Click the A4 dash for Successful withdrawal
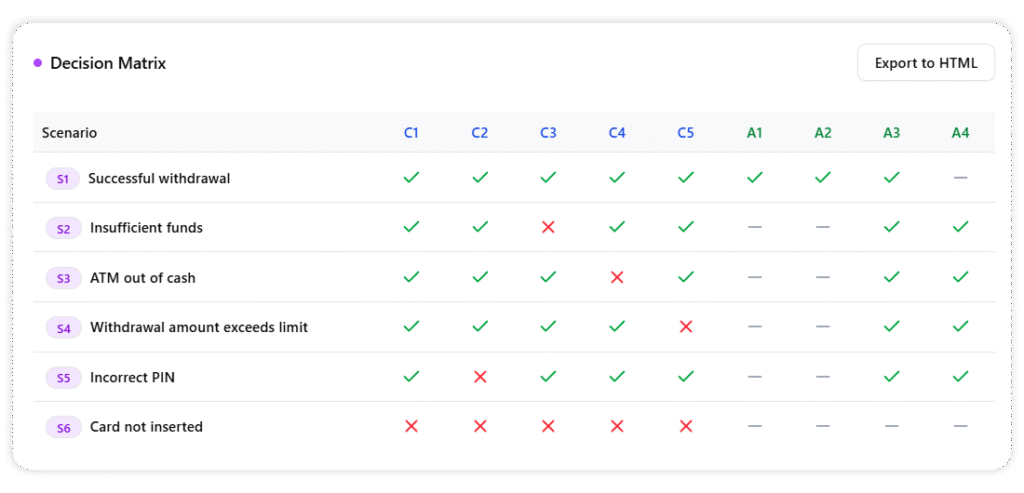The width and height of the screenshot is (1024, 493). (960, 178)
